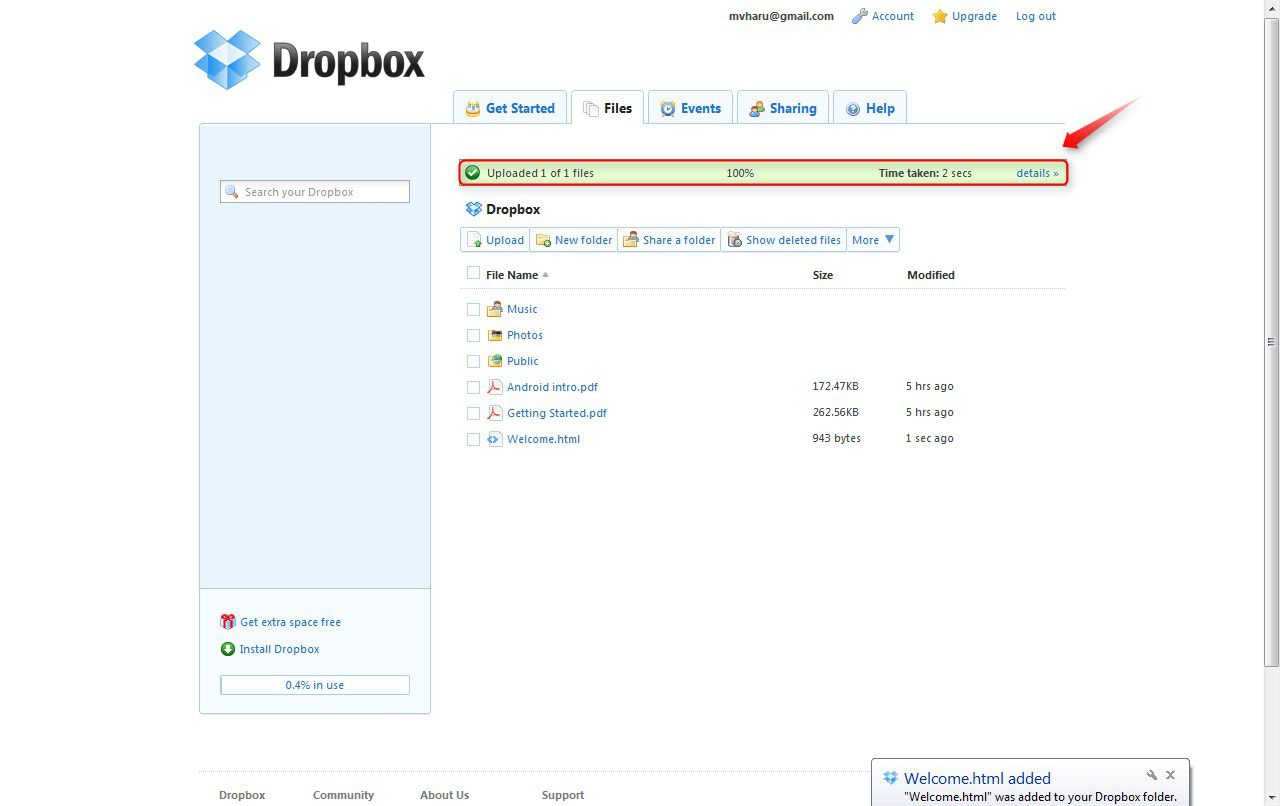Viewport: 1280px width, 806px height.
Task: Click the green checkmark upload status icon
Action: pyautogui.click(x=473, y=173)
